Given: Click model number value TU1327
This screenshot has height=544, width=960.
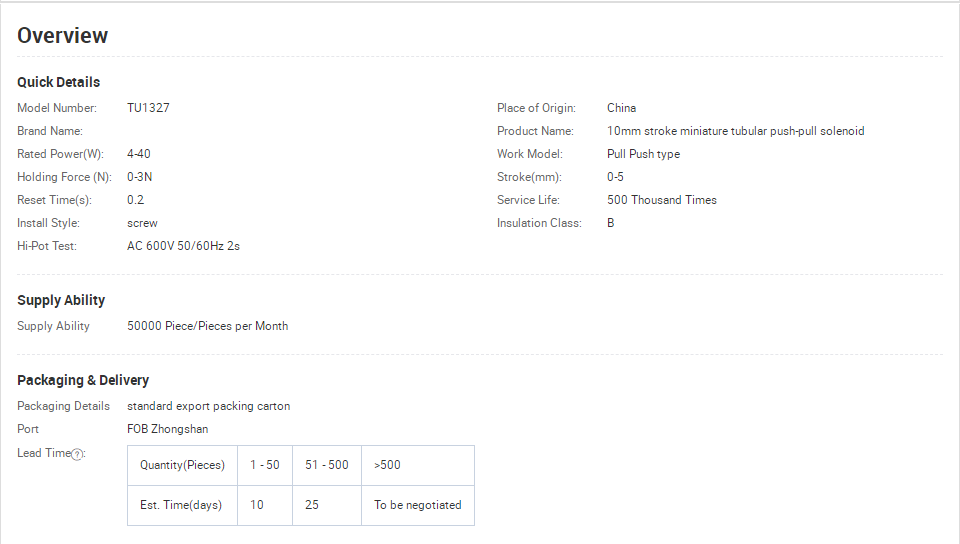Looking at the screenshot, I should click(x=148, y=108).
